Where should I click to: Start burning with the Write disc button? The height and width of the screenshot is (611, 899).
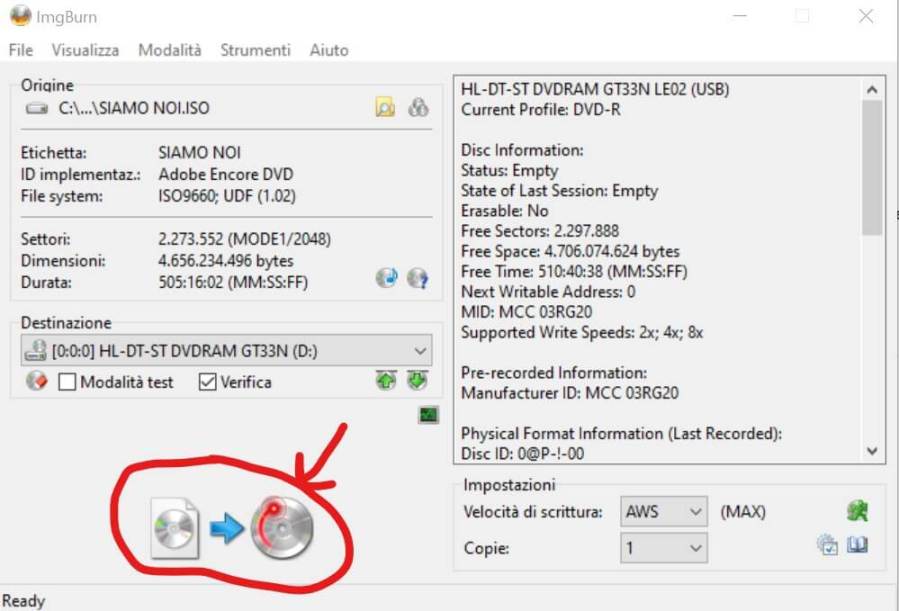click(232, 525)
